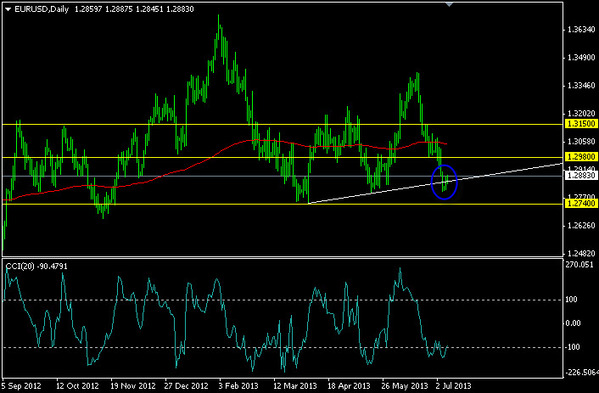Click the 100 level on CCI scale
The width and height of the screenshot is (599, 393).
point(571,299)
